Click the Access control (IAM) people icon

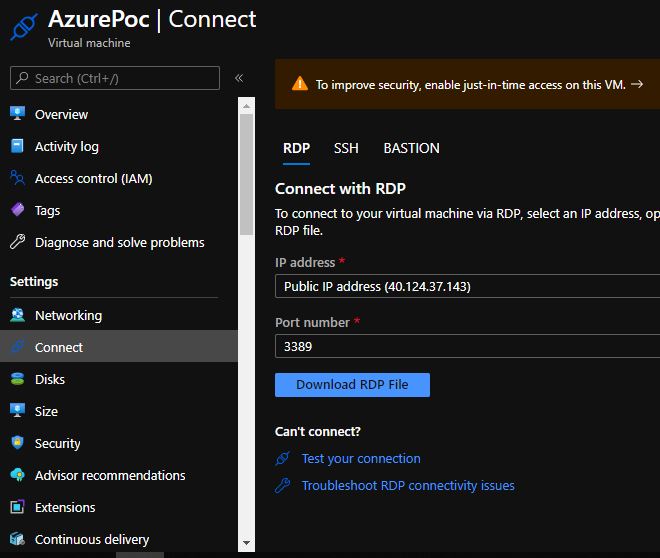click(x=17, y=178)
